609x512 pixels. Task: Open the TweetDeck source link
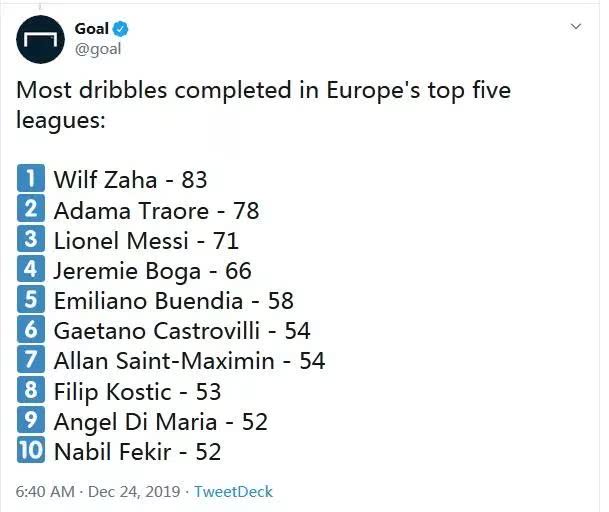(233, 491)
